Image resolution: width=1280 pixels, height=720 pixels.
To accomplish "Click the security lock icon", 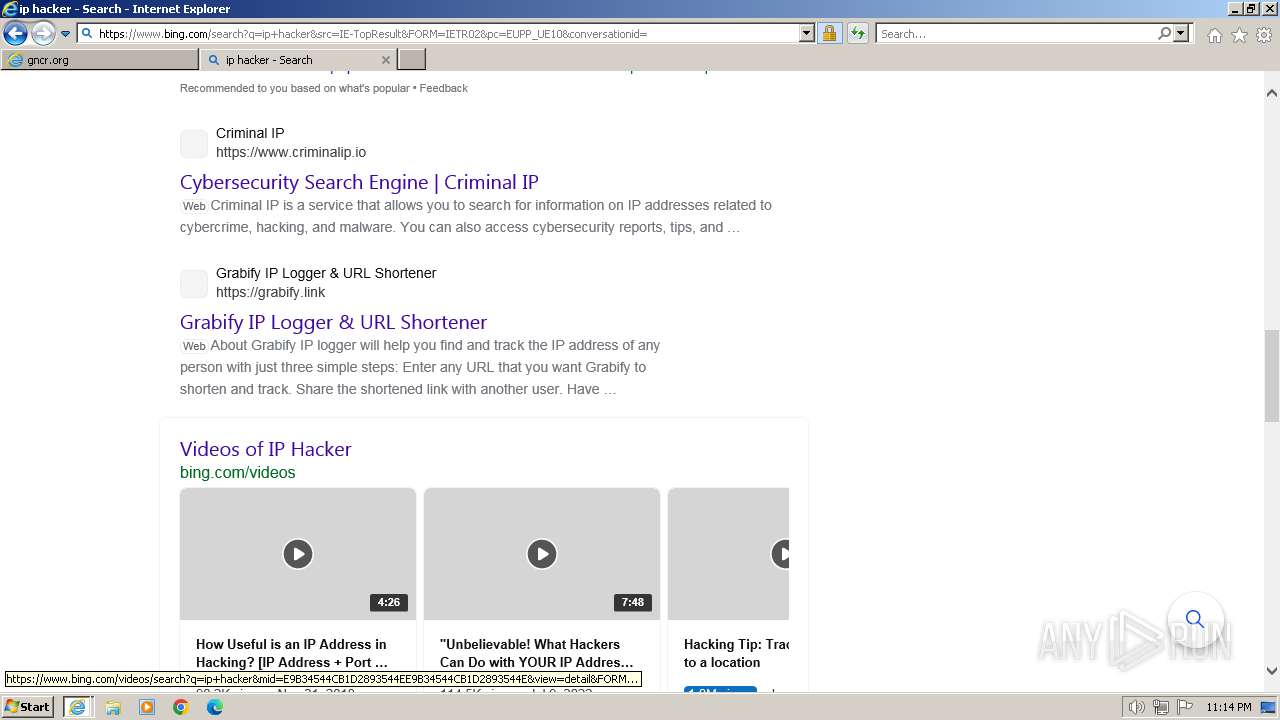I will [829, 33].
